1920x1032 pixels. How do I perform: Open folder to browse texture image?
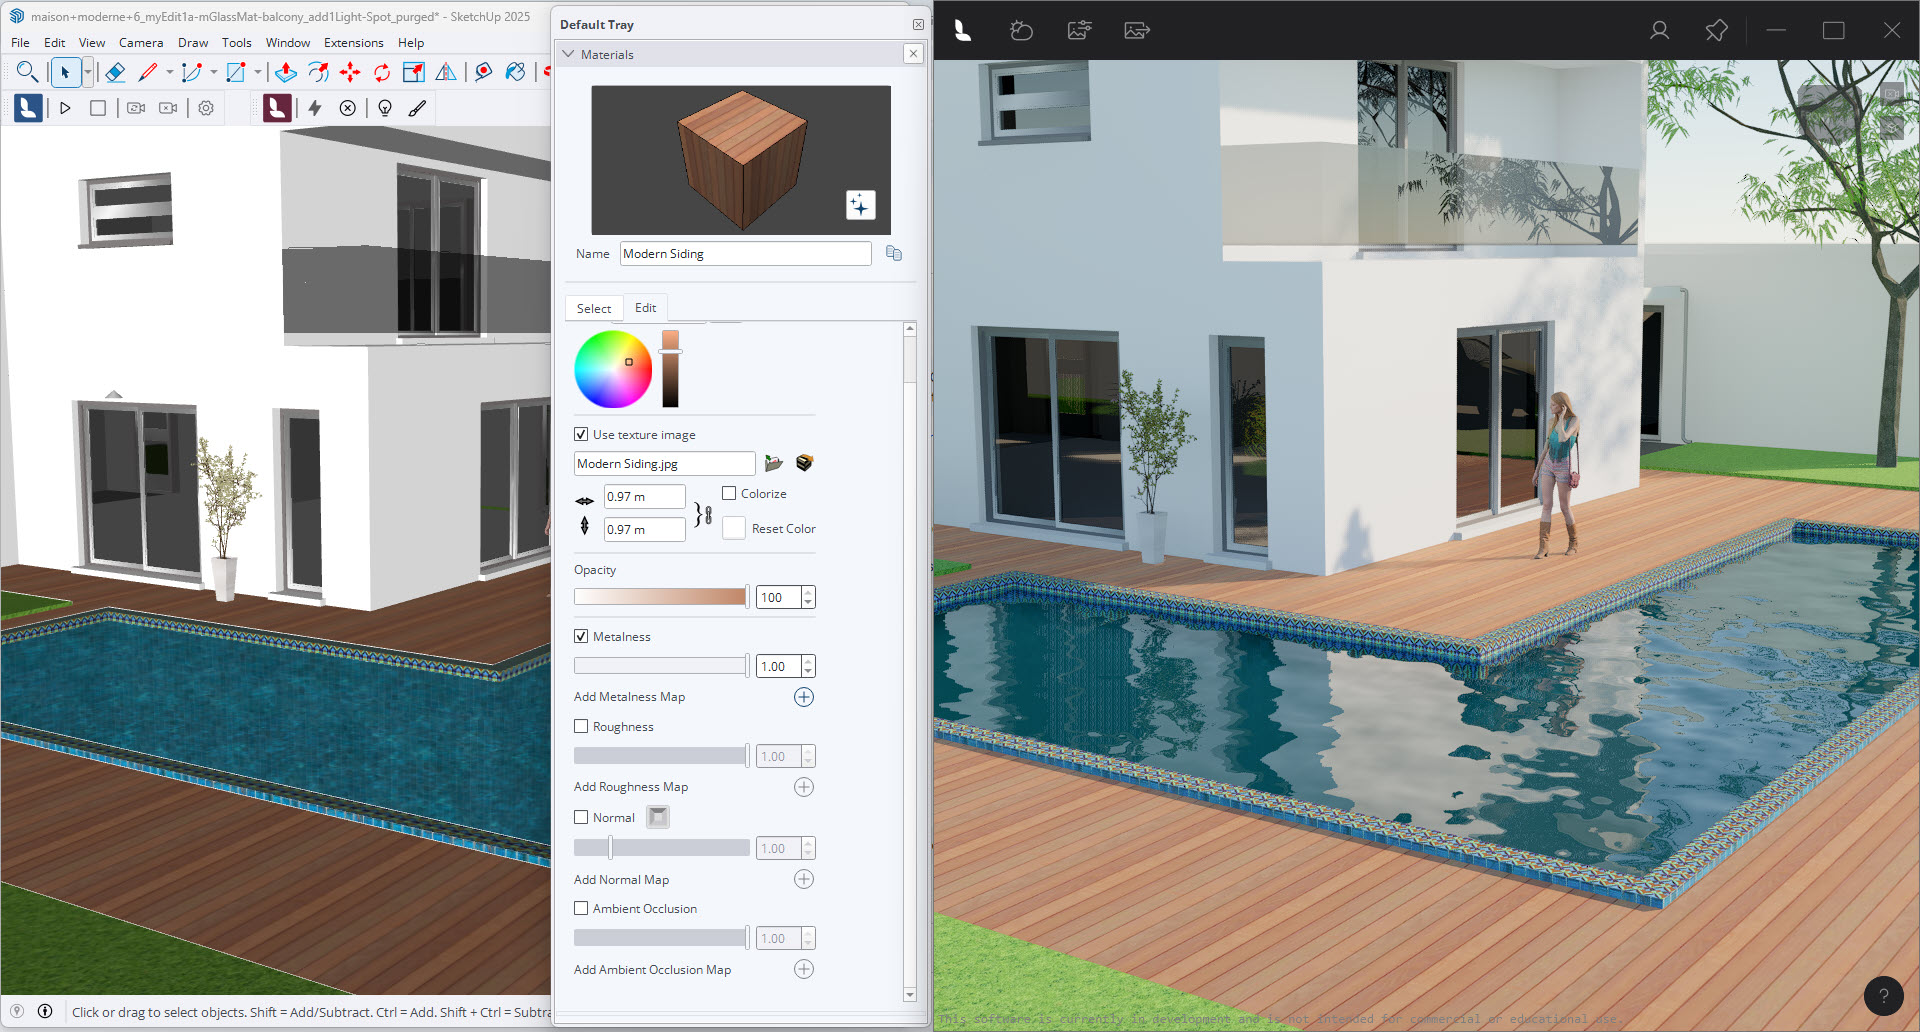tap(773, 463)
